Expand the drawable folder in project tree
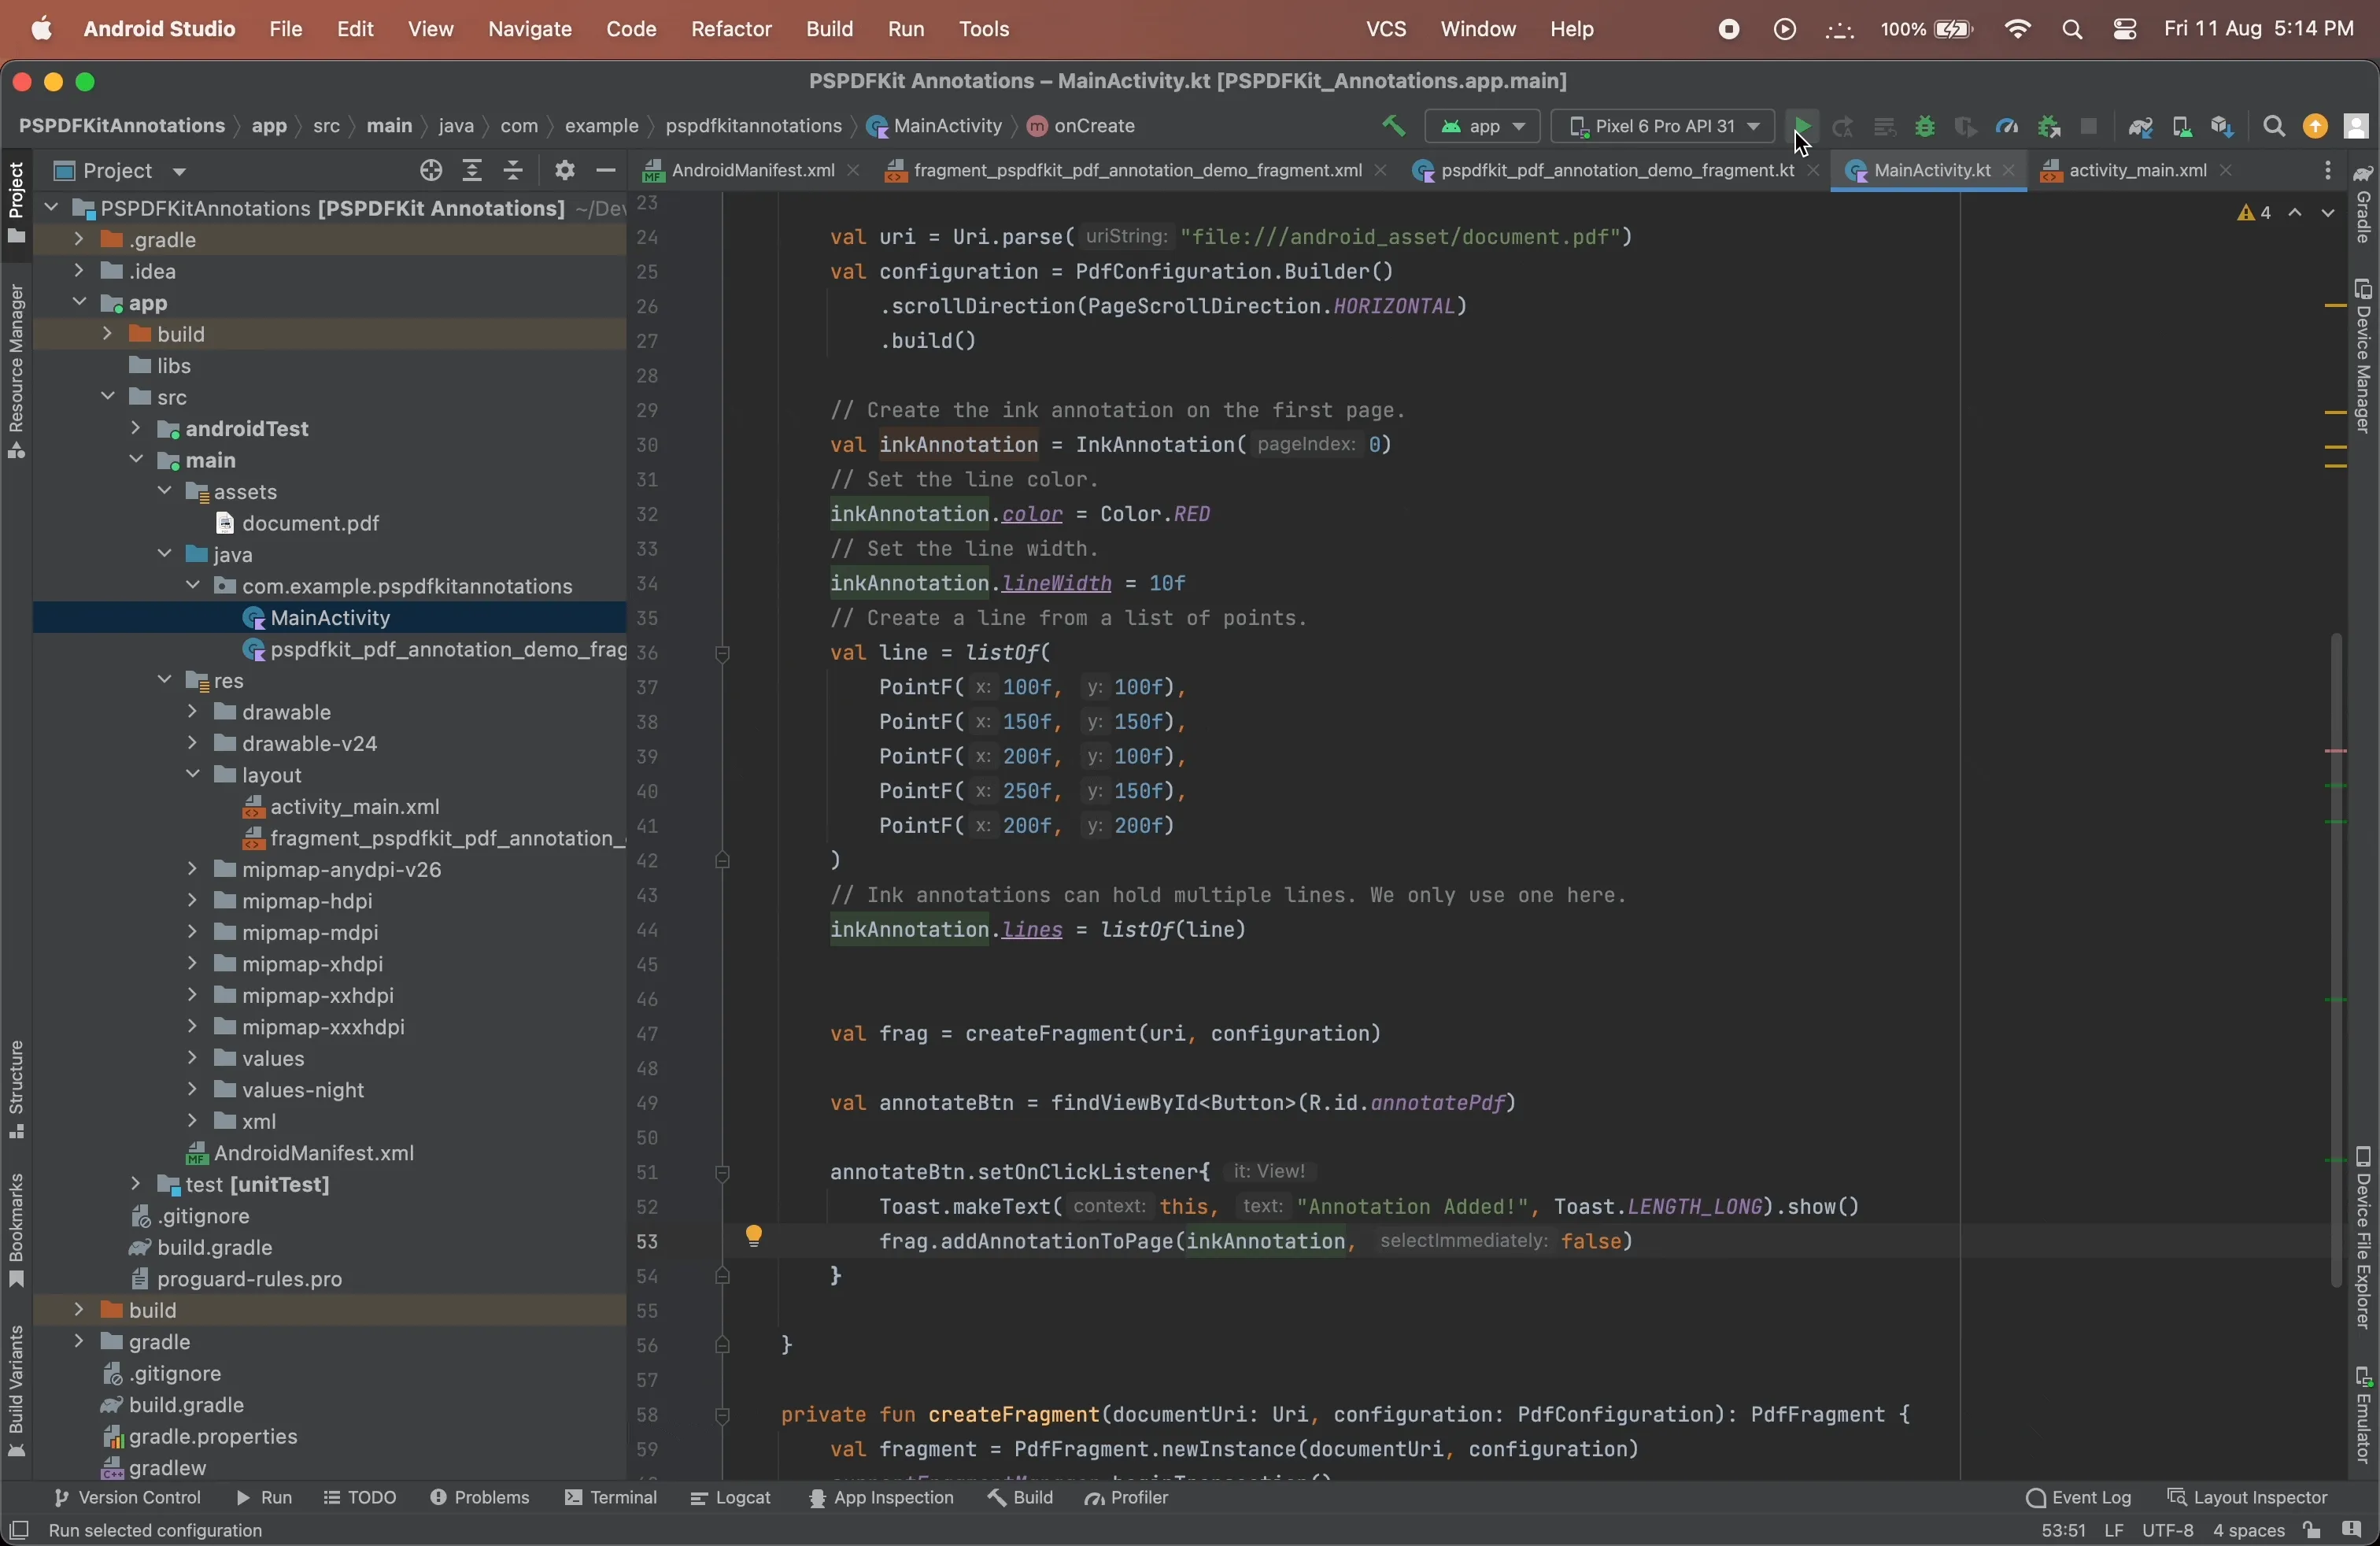The image size is (2380, 1546). [192, 713]
